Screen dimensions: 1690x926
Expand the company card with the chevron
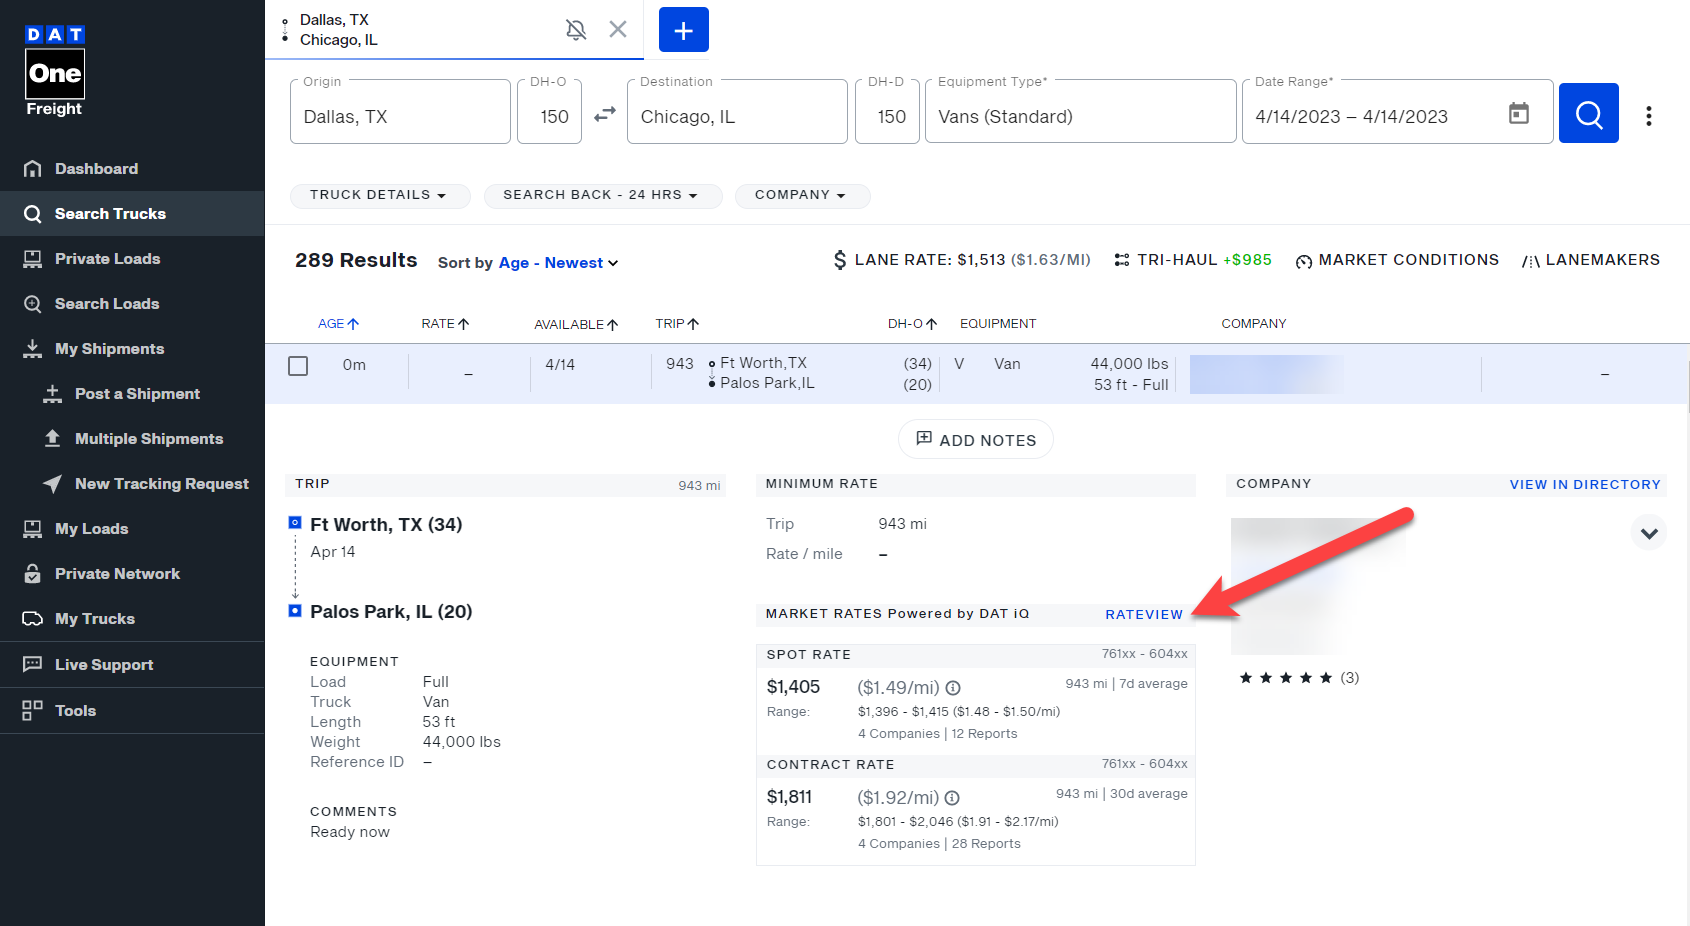pyautogui.click(x=1649, y=532)
